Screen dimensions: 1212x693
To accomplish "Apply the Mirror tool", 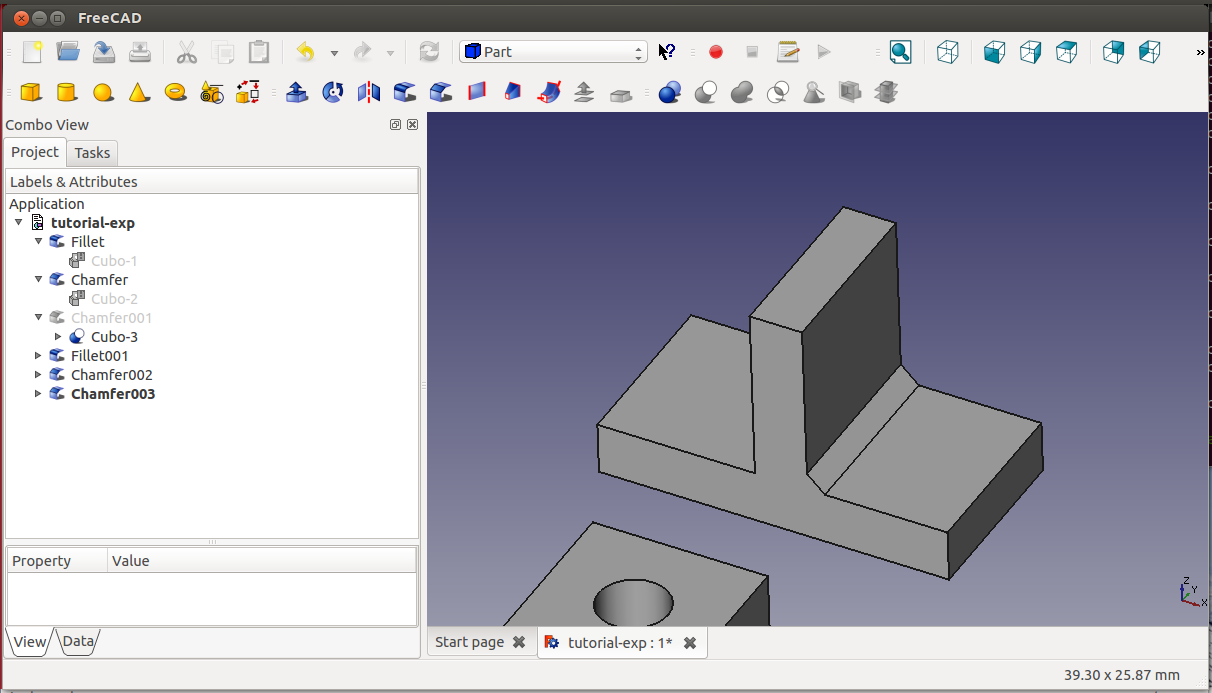I will pyautogui.click(x=369, y=93).
